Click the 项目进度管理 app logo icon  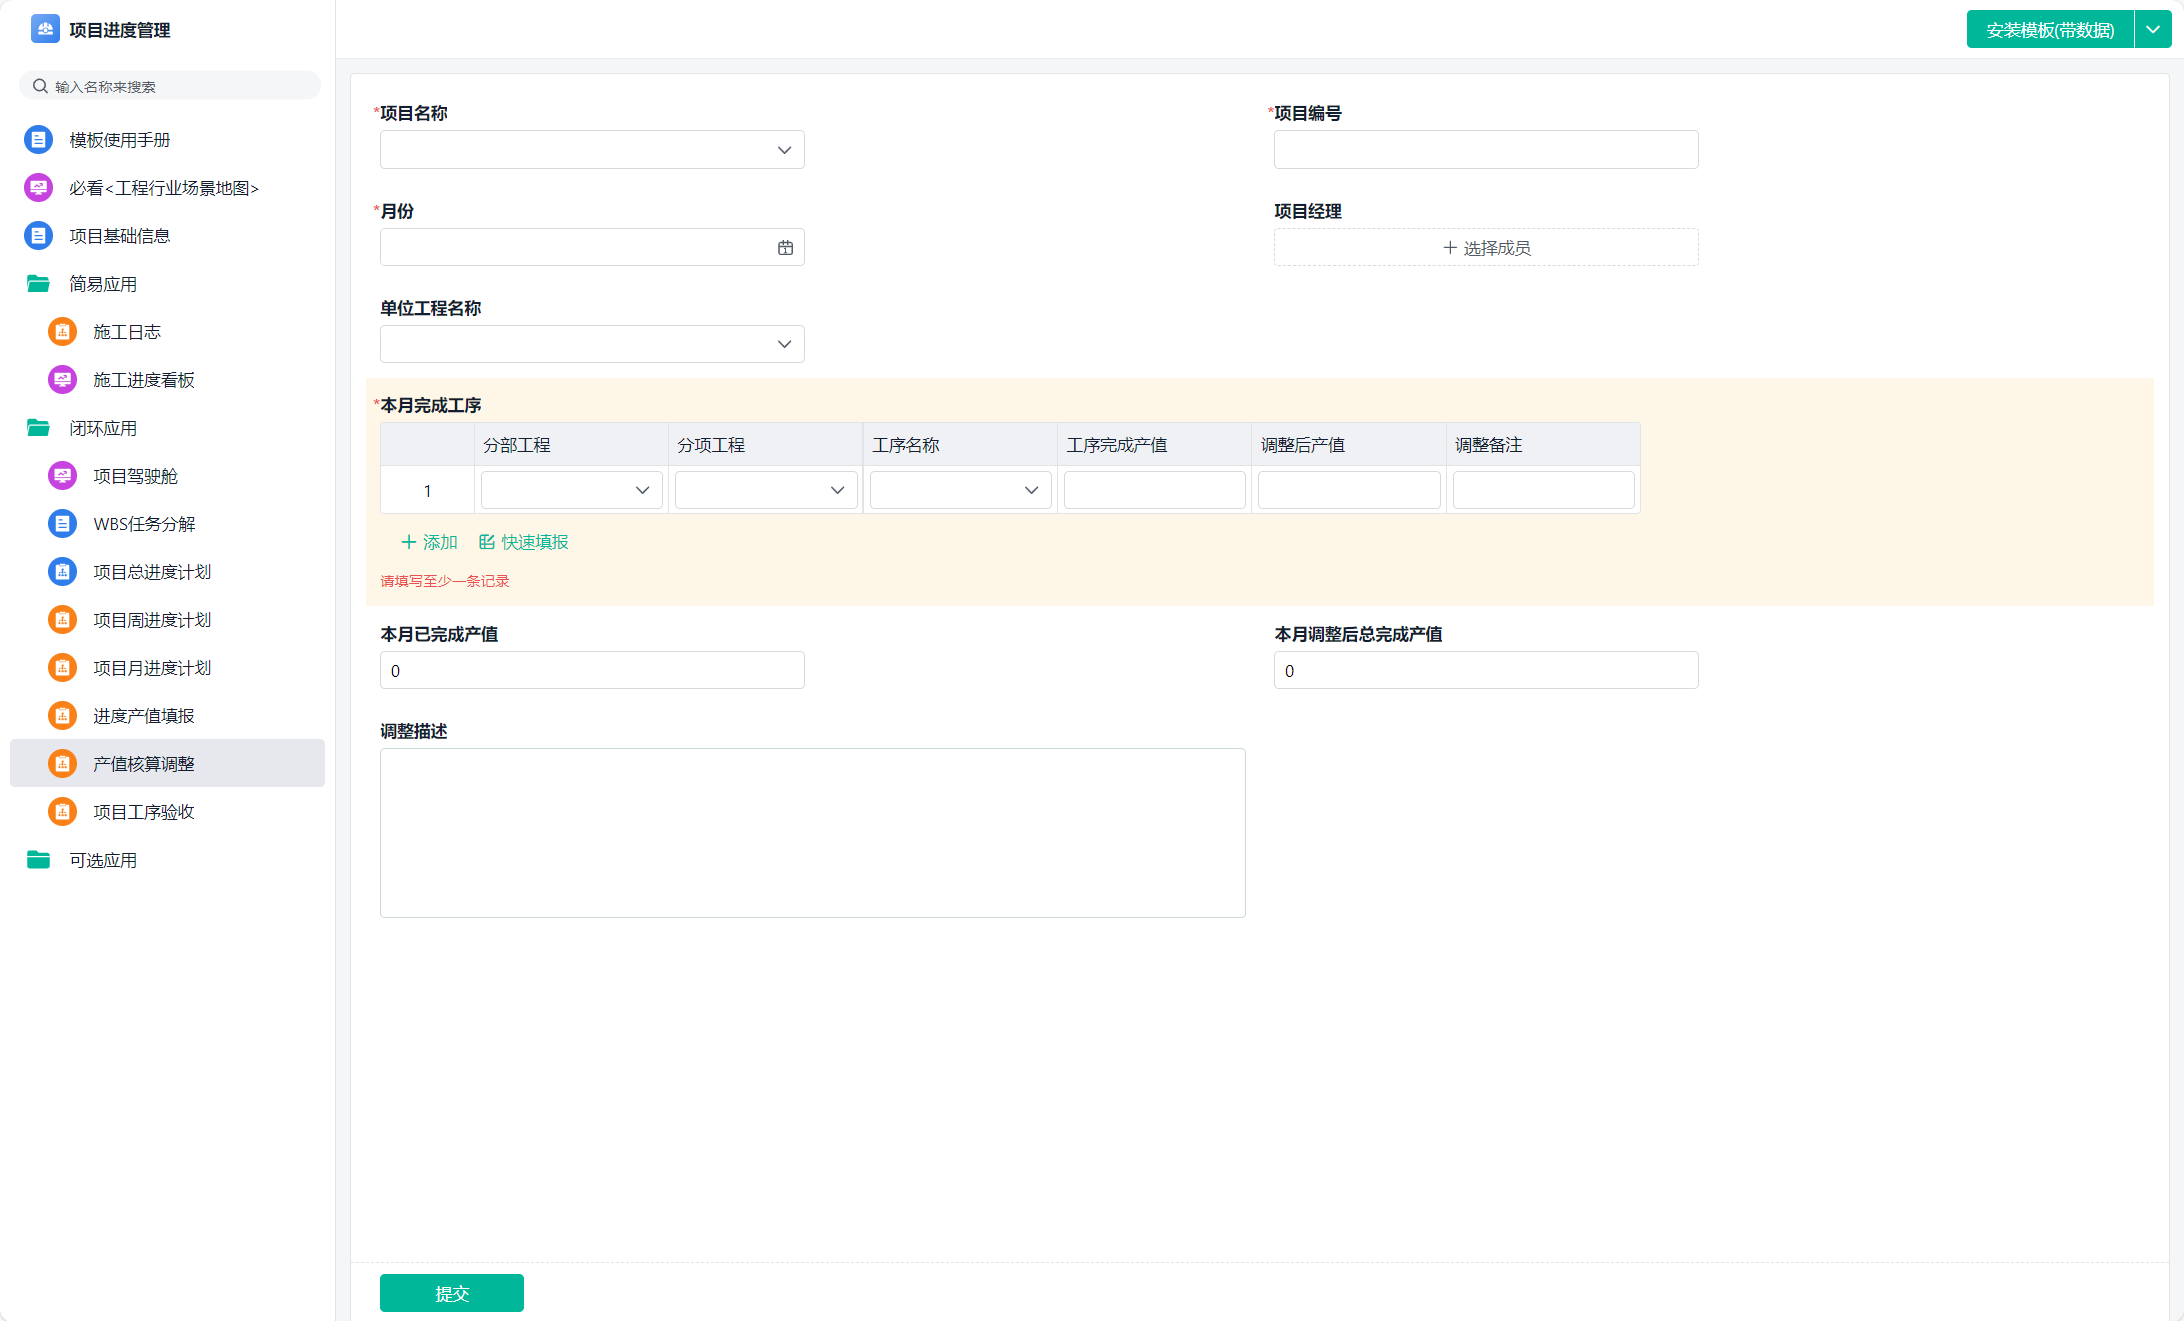coord(45,29)
